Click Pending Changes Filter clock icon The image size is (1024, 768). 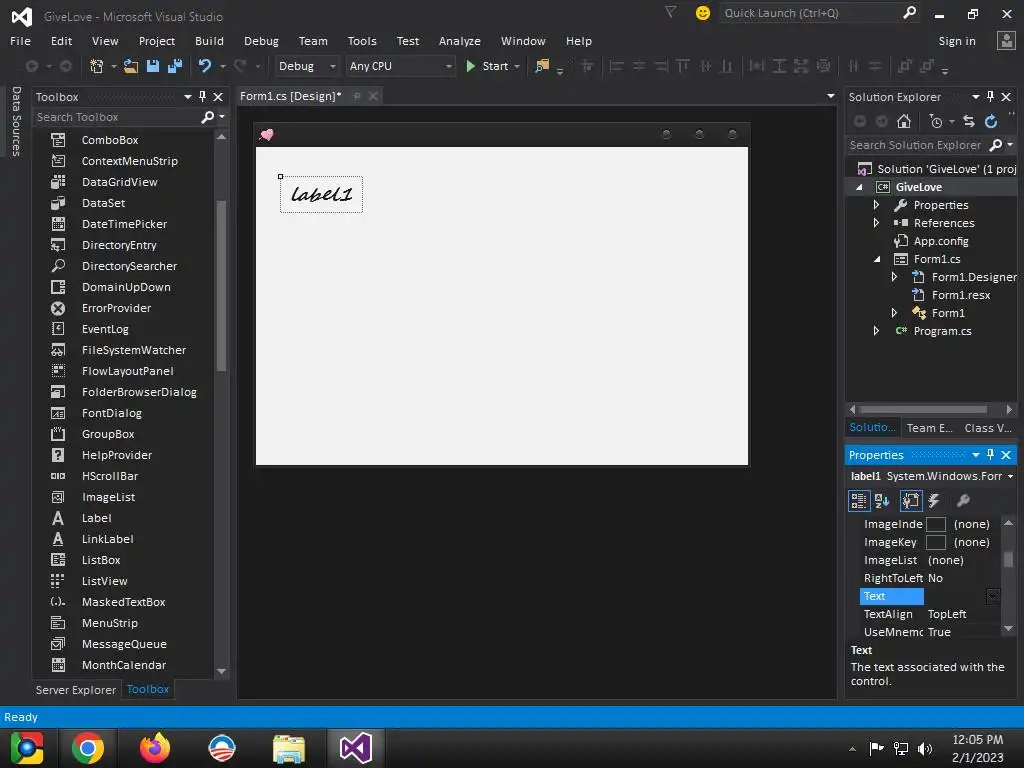point(936,121)
